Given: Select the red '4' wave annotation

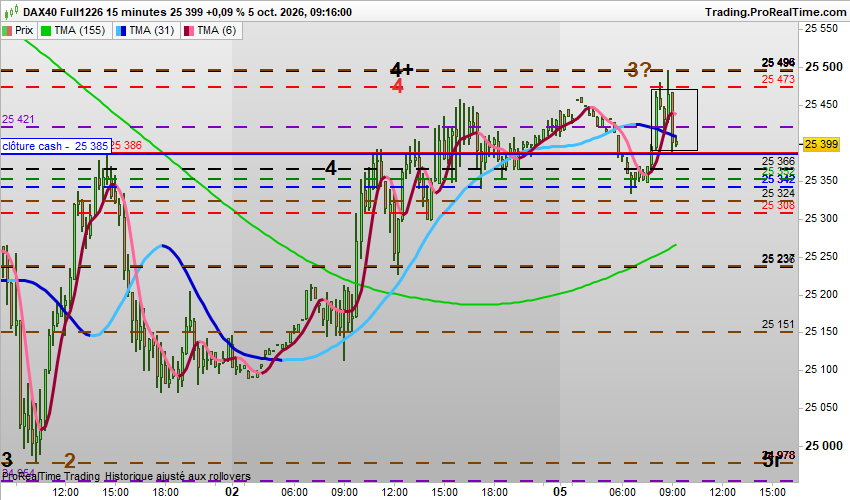Looking at the screenshot, I should (x=397, y=86).
